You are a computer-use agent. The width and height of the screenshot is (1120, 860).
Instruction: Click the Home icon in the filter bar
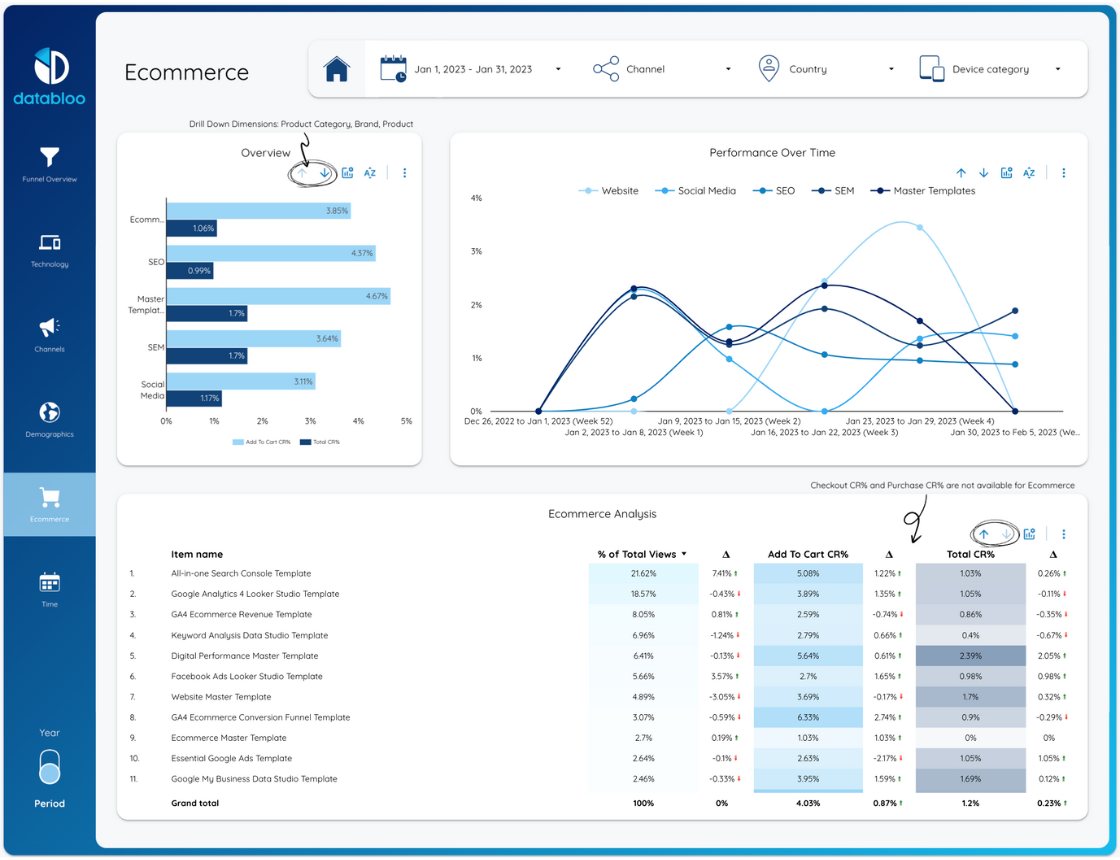(336, 69)
